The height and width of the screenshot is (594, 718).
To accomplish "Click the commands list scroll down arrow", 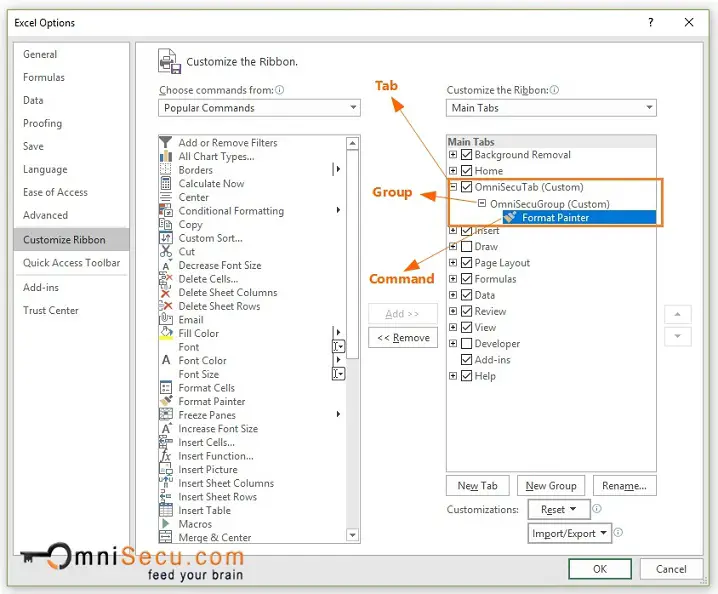I will coord(352,535).
